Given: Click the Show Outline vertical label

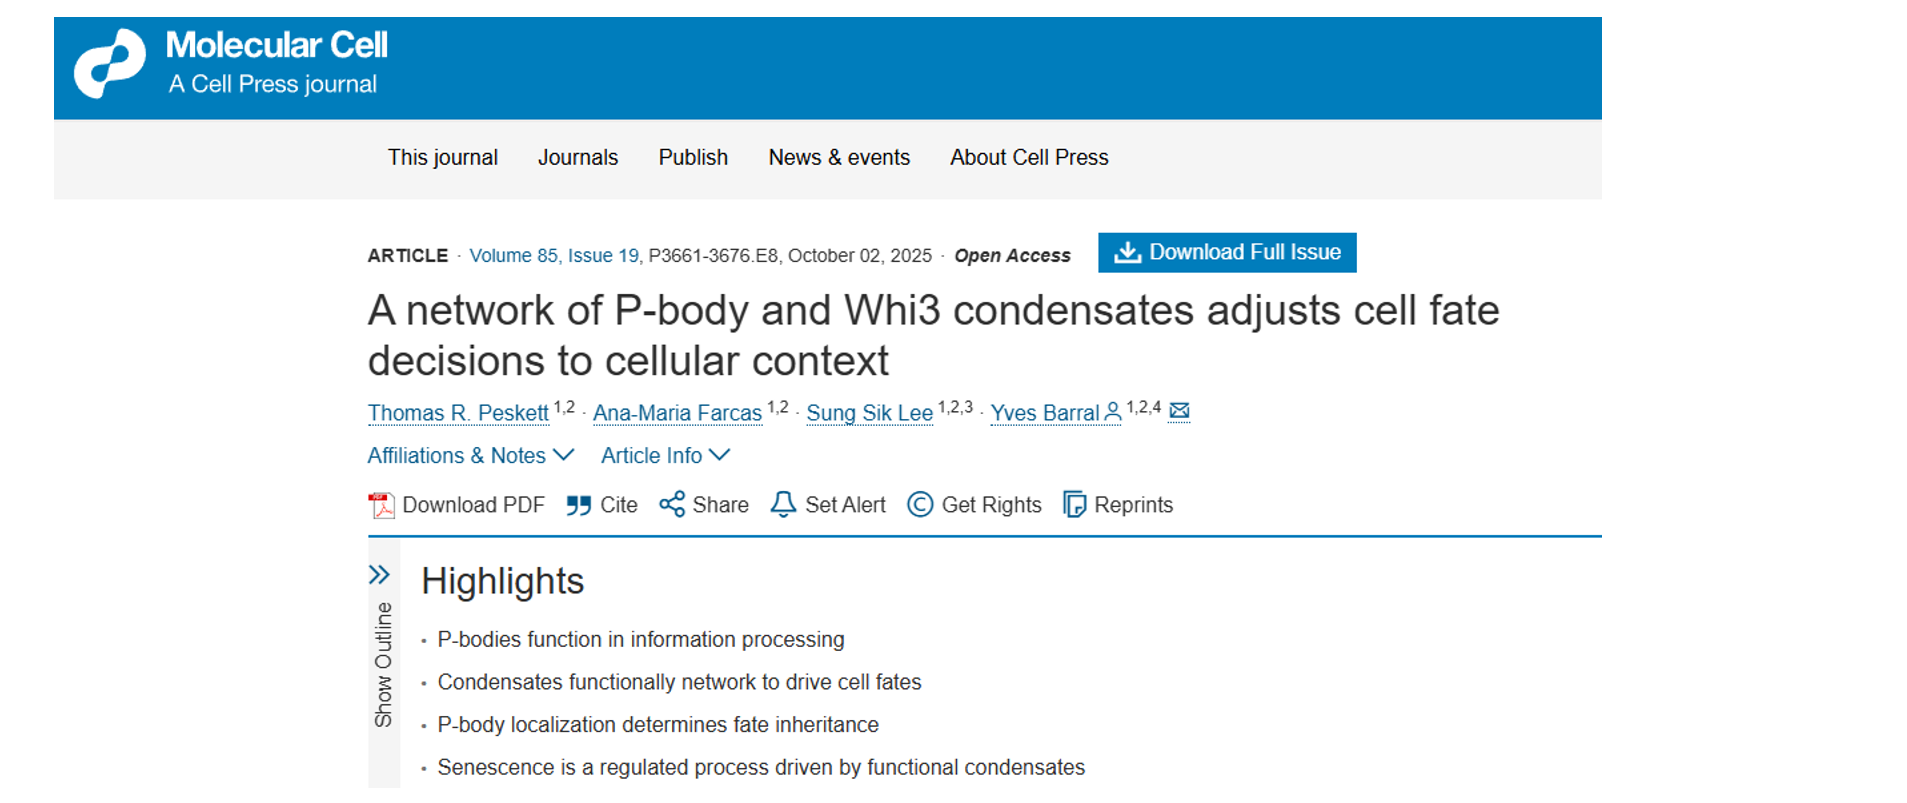Looking at the screenshot, I should 383,665.
